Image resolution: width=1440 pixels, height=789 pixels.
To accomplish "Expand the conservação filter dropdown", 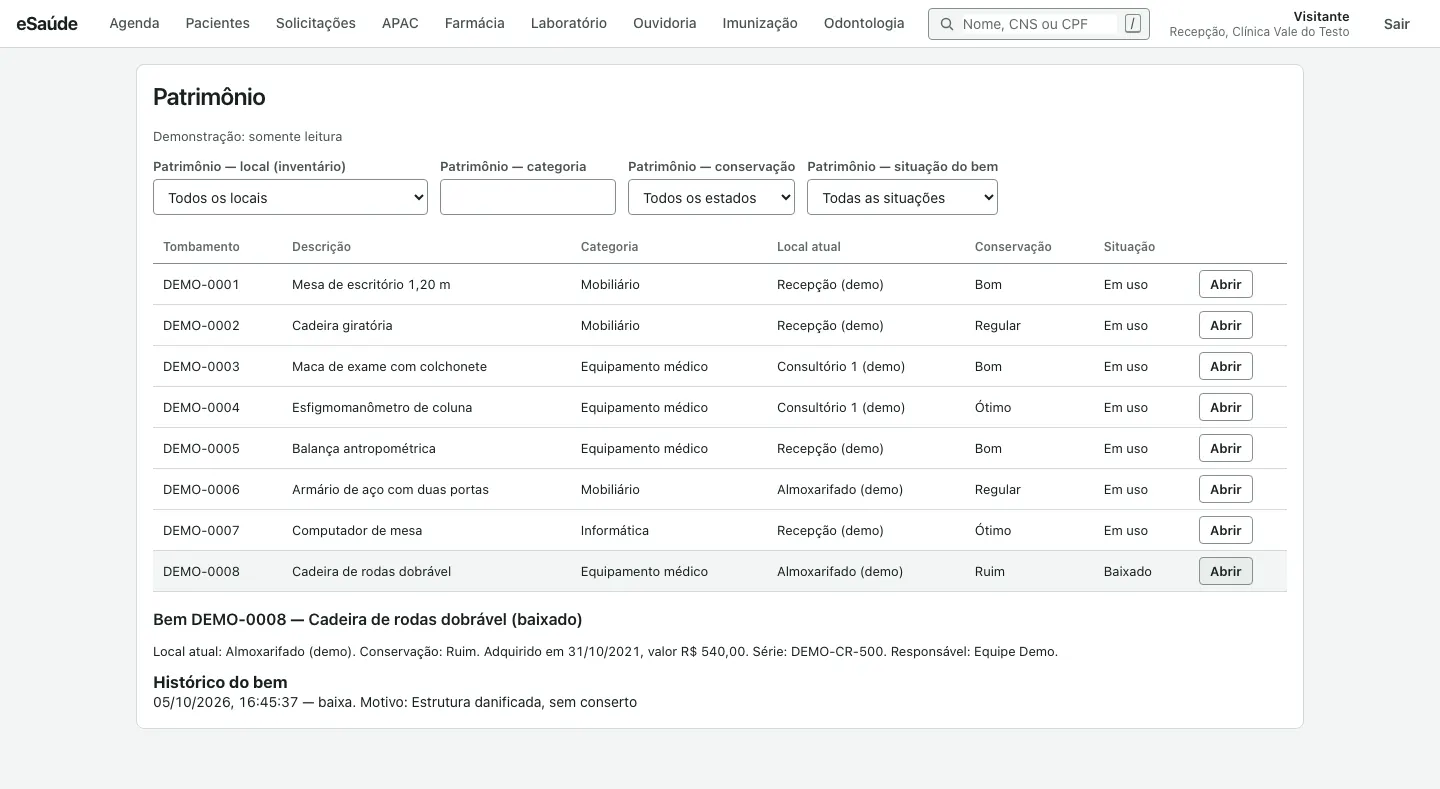I will (x=711, y=197).
